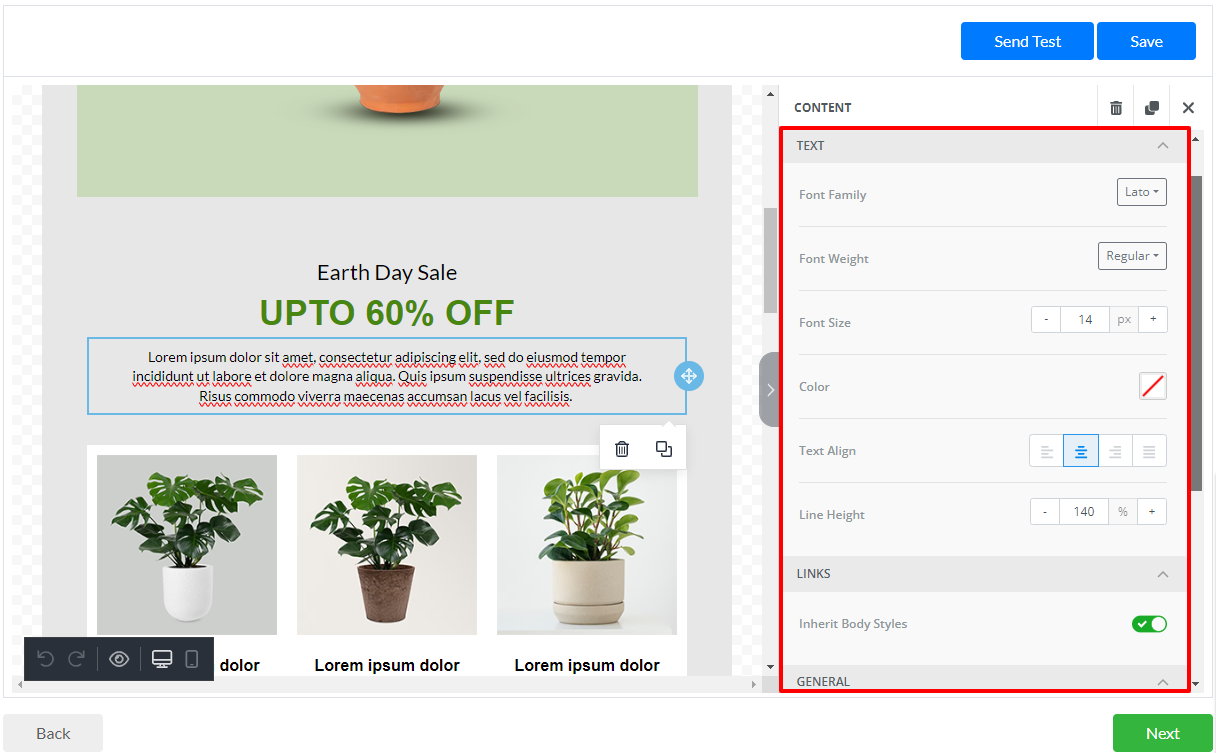The width and height of the screenshot is (1216, 753).
Task: Switch to mobile preview mode
Action: point(192,659)
